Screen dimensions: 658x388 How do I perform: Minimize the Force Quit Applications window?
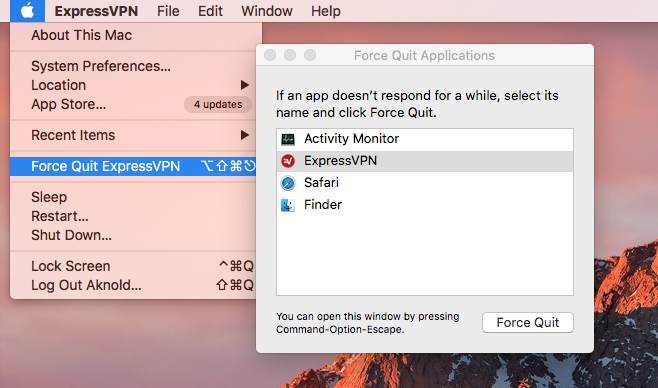click(x=290, y=55)
